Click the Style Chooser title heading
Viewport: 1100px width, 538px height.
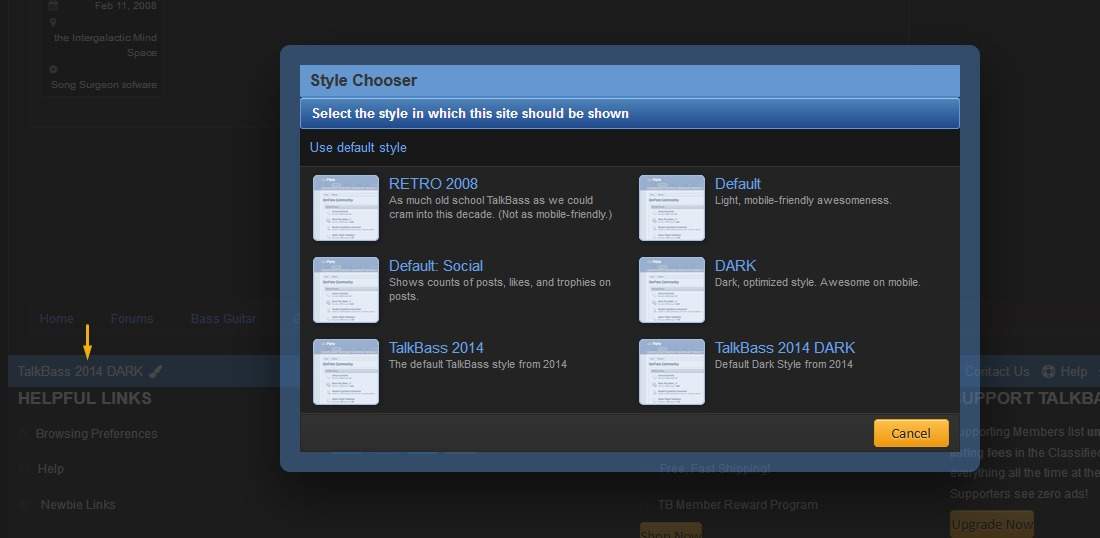point(363,80)
